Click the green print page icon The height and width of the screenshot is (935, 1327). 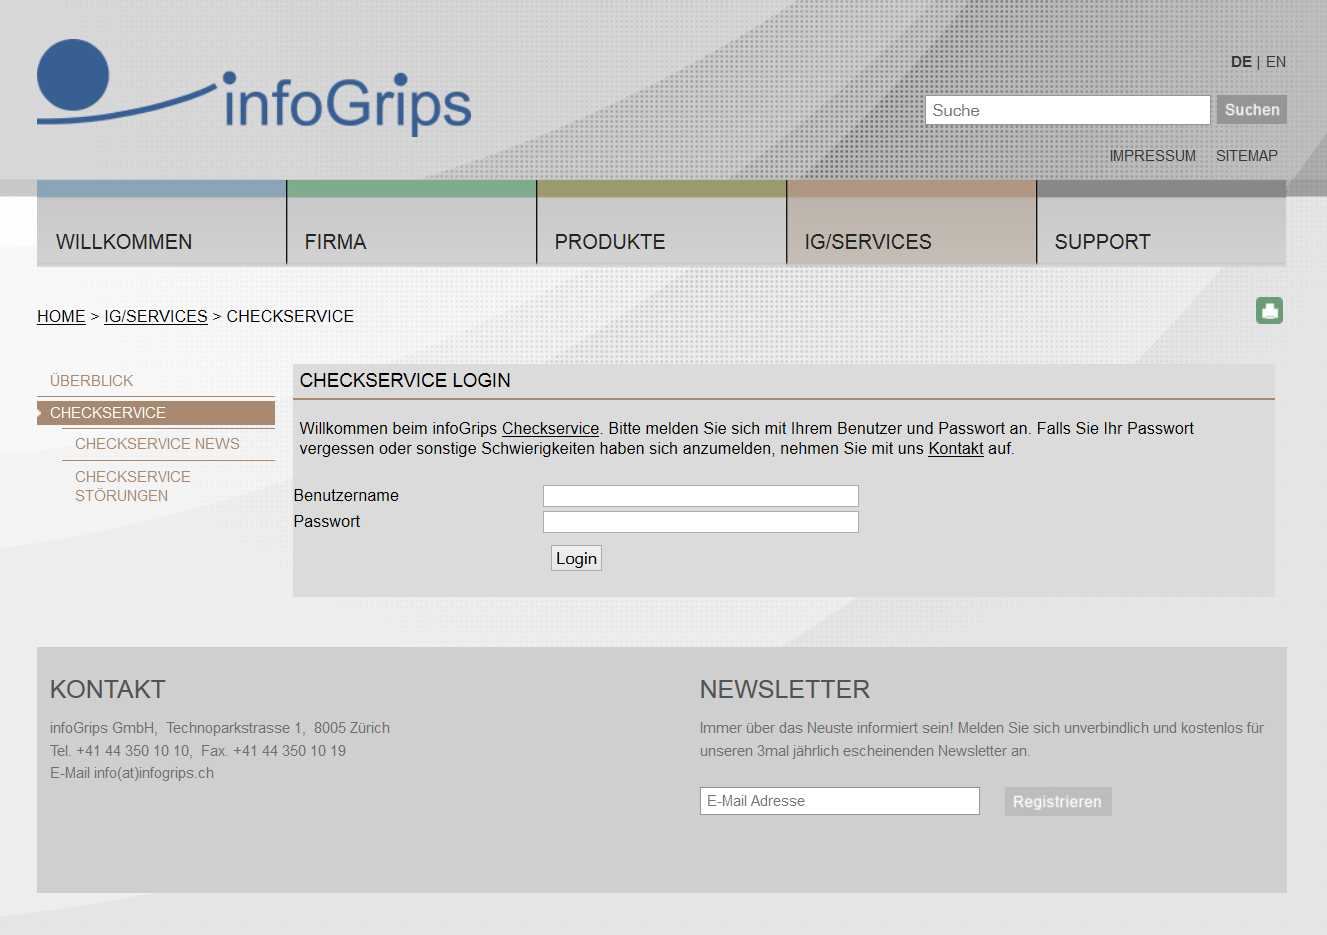pyautogui.click(x=1269, y=311)
